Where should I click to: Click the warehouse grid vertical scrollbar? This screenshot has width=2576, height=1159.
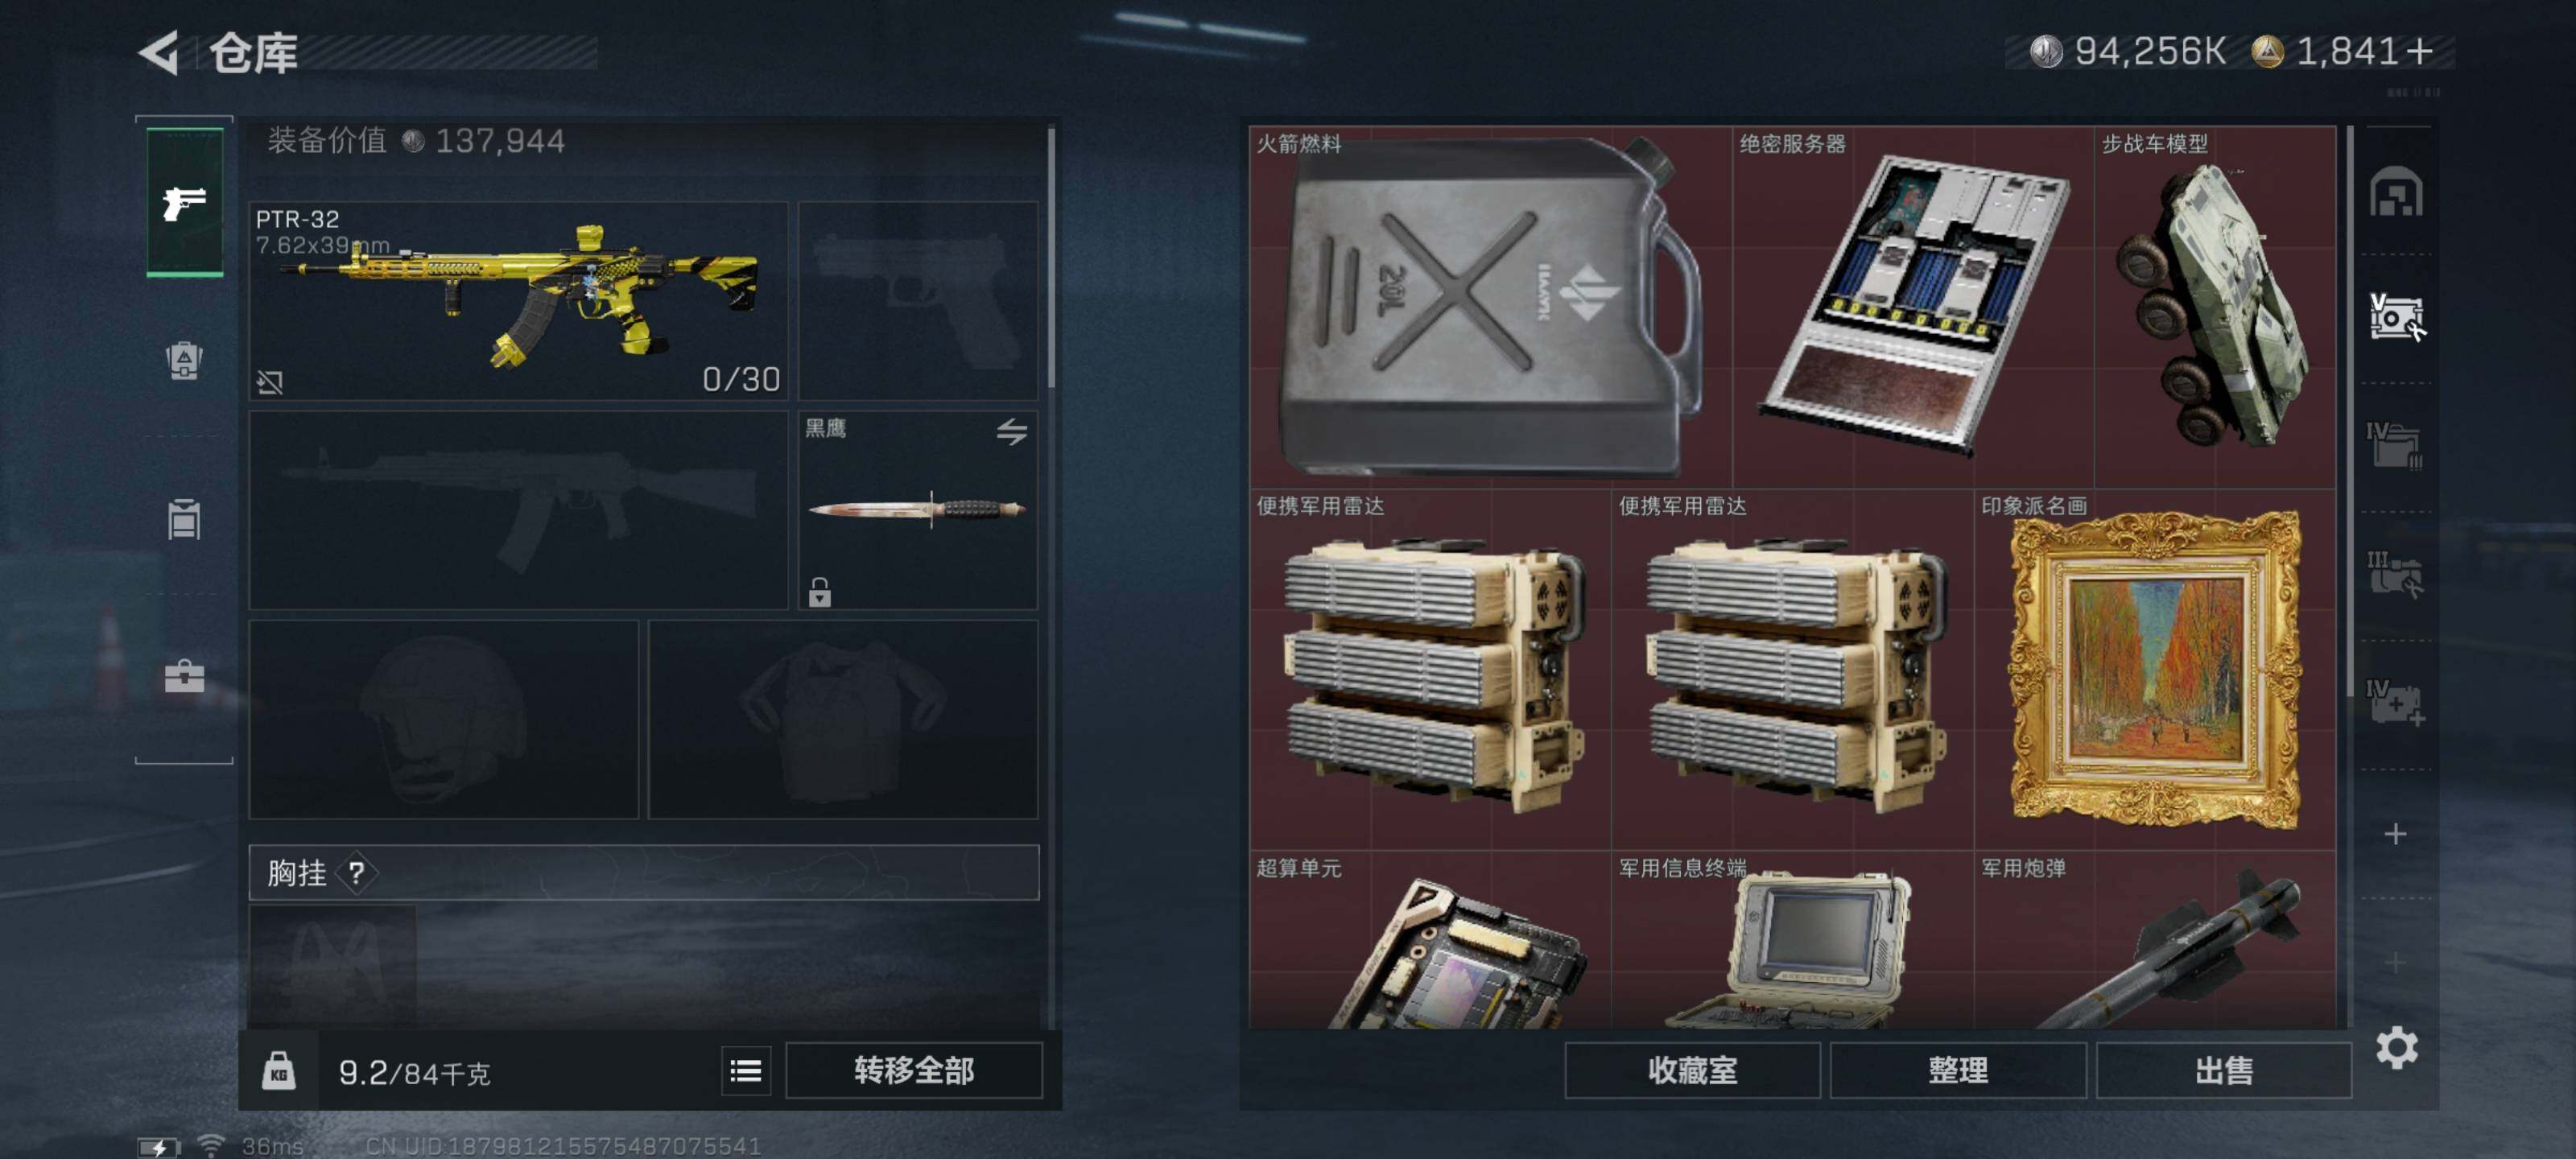point(2350,410)
